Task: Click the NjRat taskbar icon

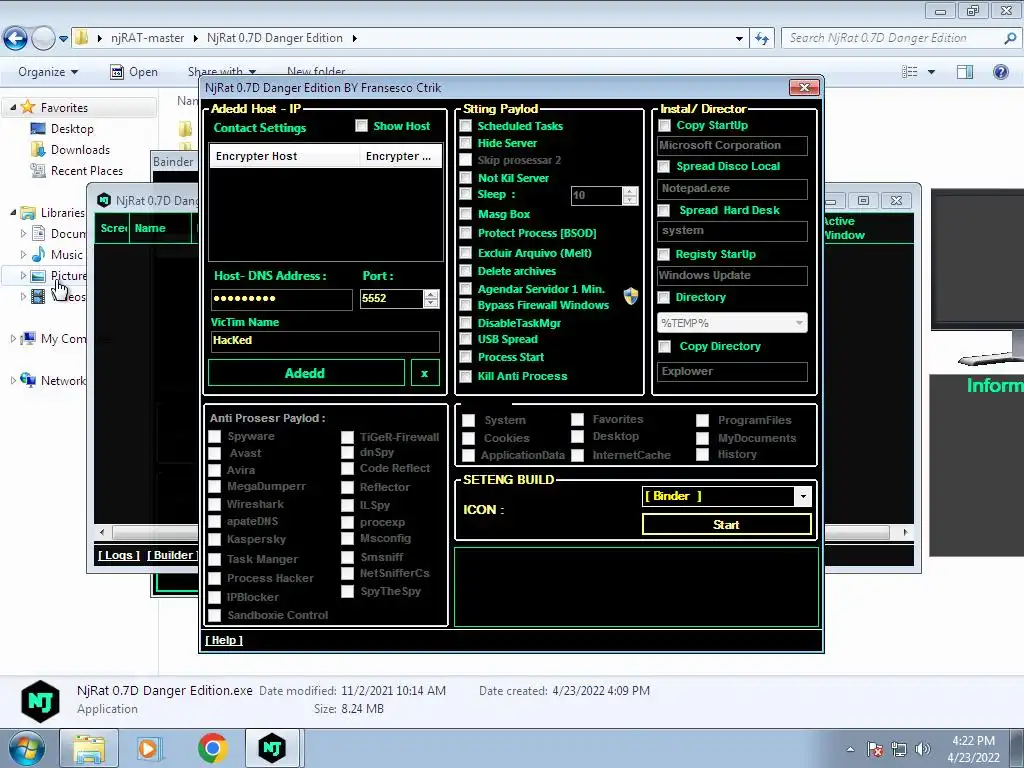Action: [x=272, y=748]
